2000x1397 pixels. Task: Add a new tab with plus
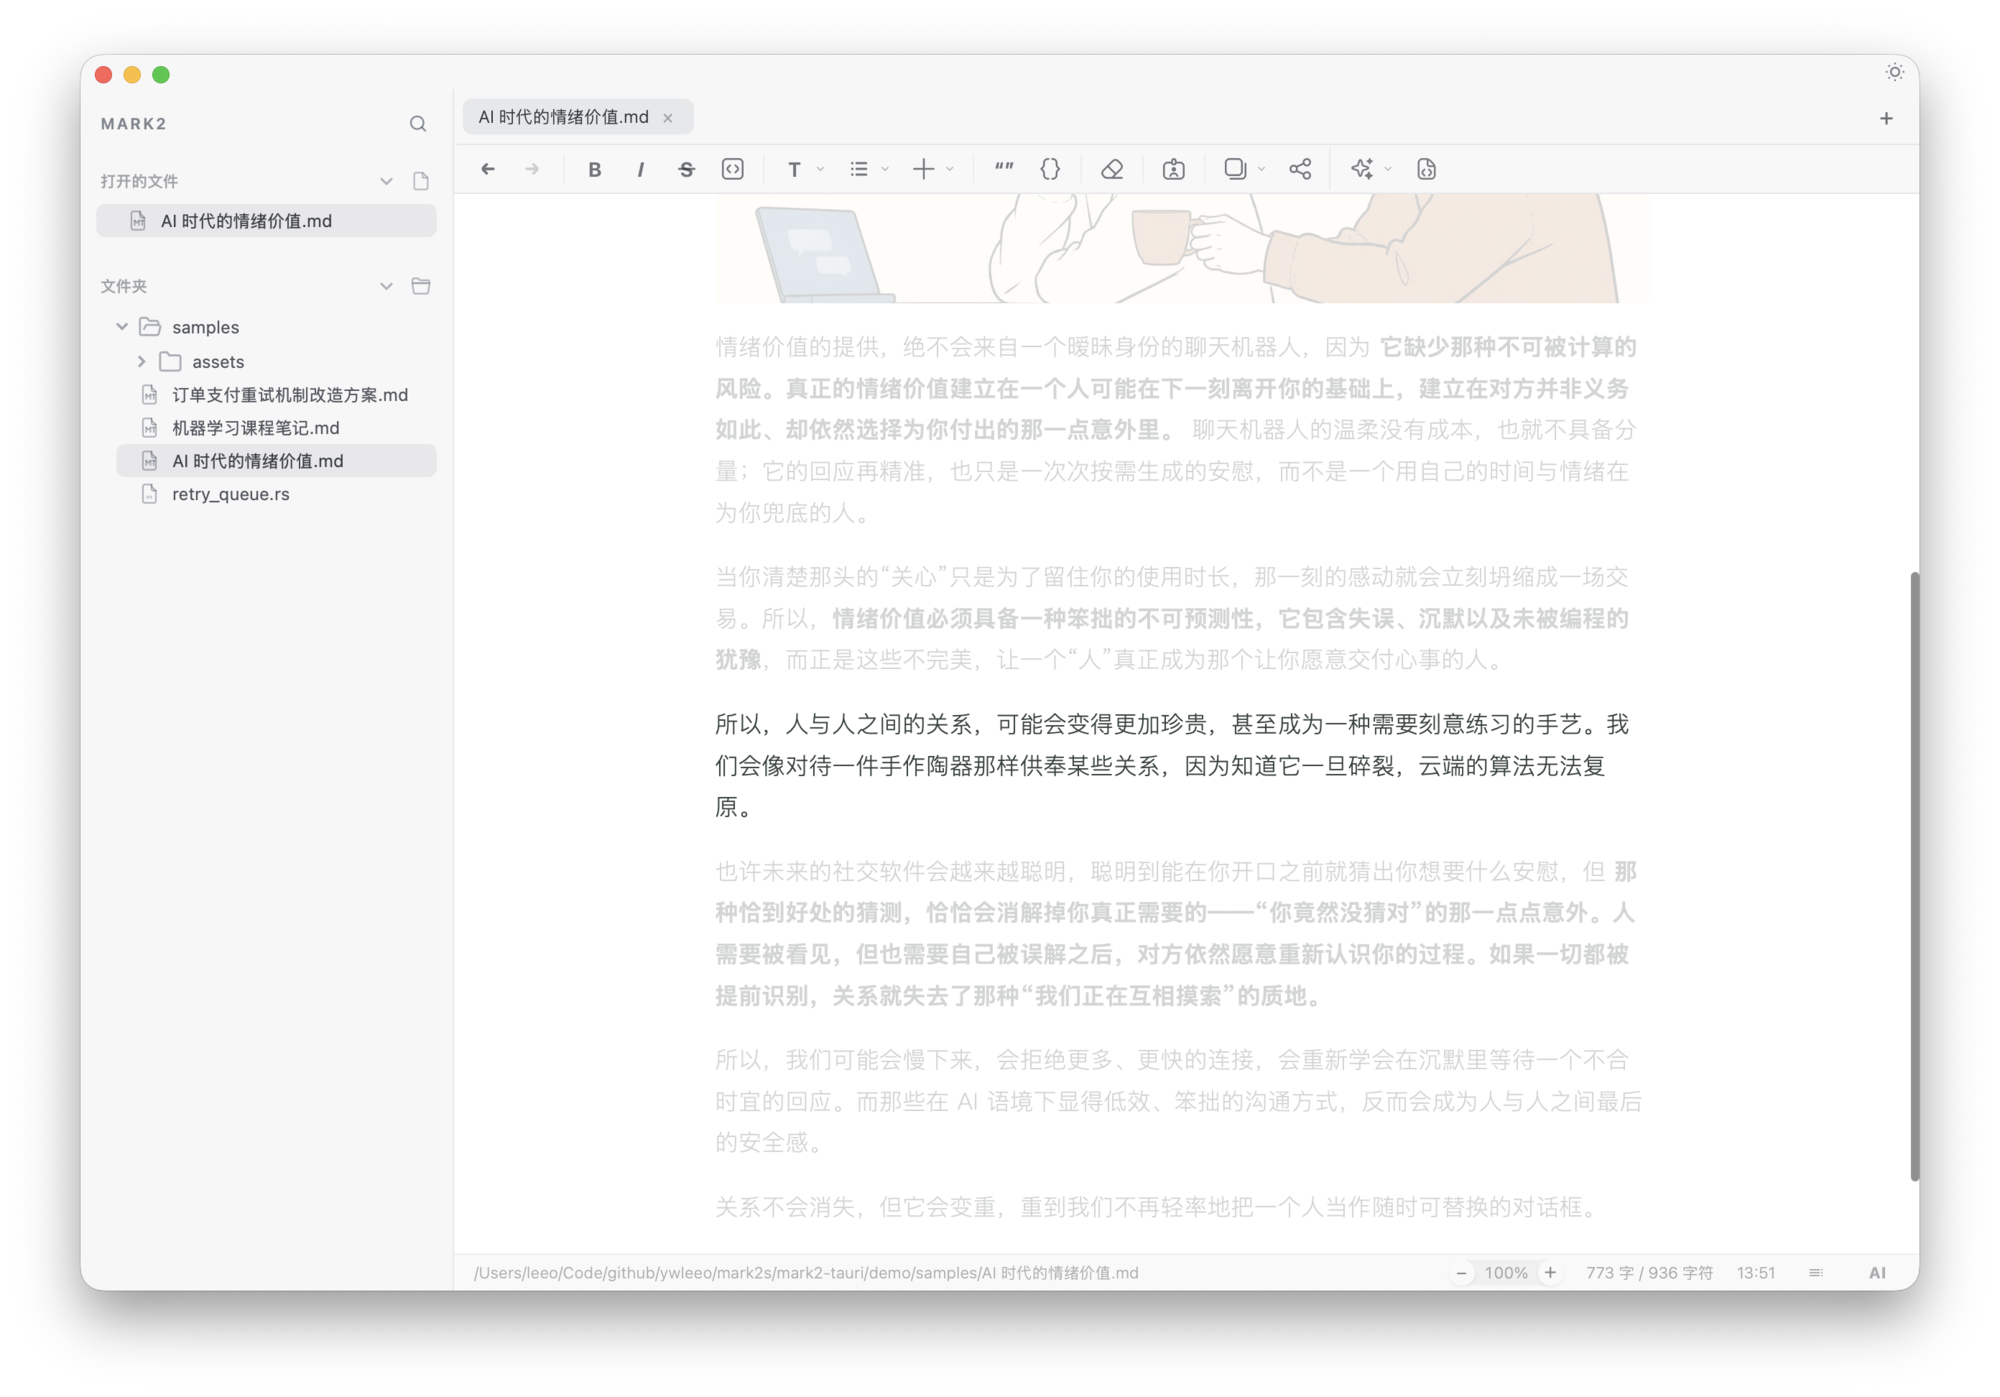pos(1886,118)
